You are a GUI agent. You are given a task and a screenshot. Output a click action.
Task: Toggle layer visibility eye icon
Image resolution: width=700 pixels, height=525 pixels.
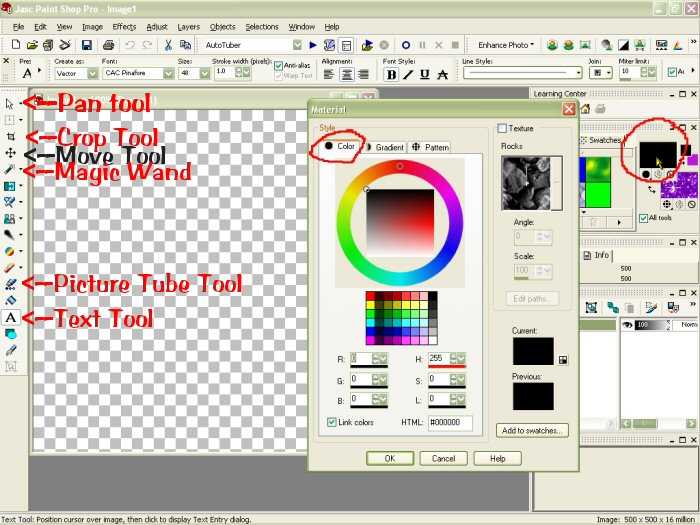click(x=627, y=325)
